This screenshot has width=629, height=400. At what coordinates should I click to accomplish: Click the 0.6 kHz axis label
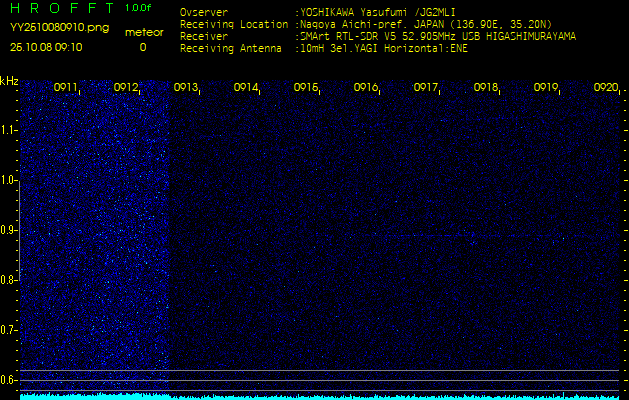click(x=8, y=380)
